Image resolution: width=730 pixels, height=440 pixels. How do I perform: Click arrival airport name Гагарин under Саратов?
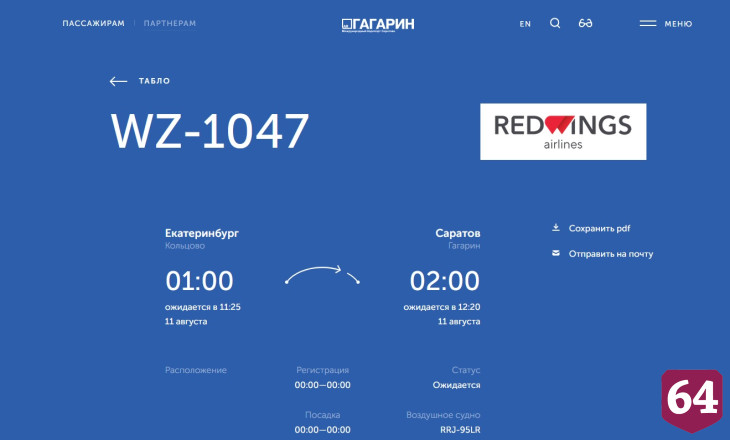(464, 246)
